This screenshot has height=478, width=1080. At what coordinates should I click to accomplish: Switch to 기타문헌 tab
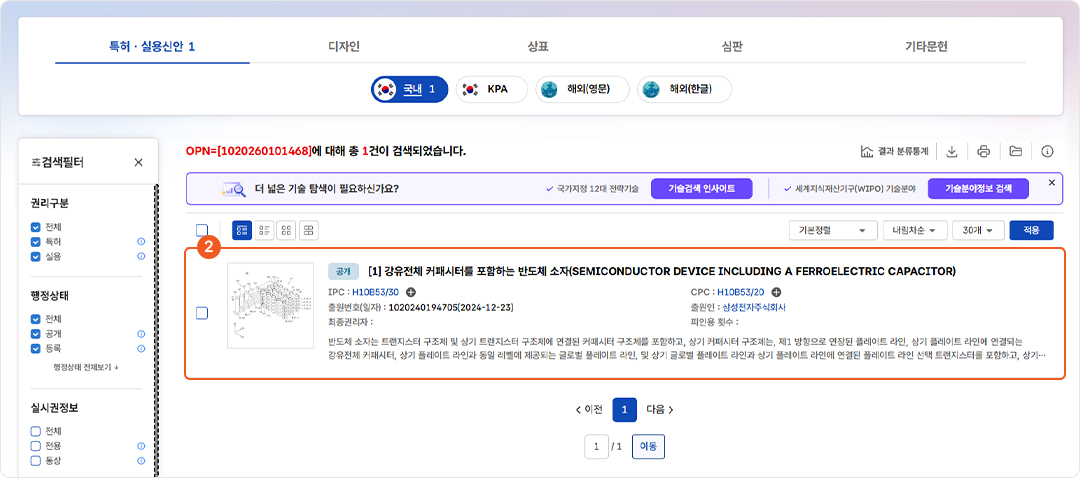click(926, 47)
